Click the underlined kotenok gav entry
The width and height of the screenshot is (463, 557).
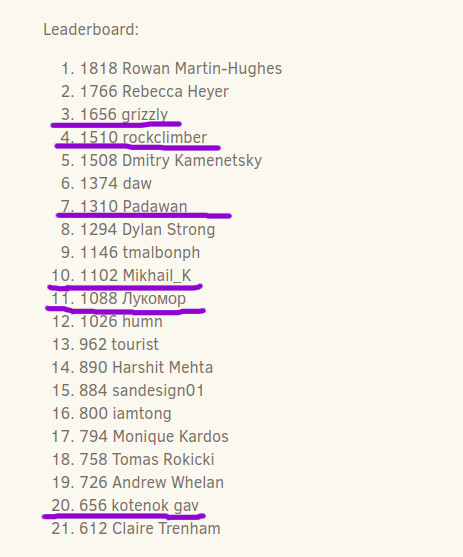(125, 505)
